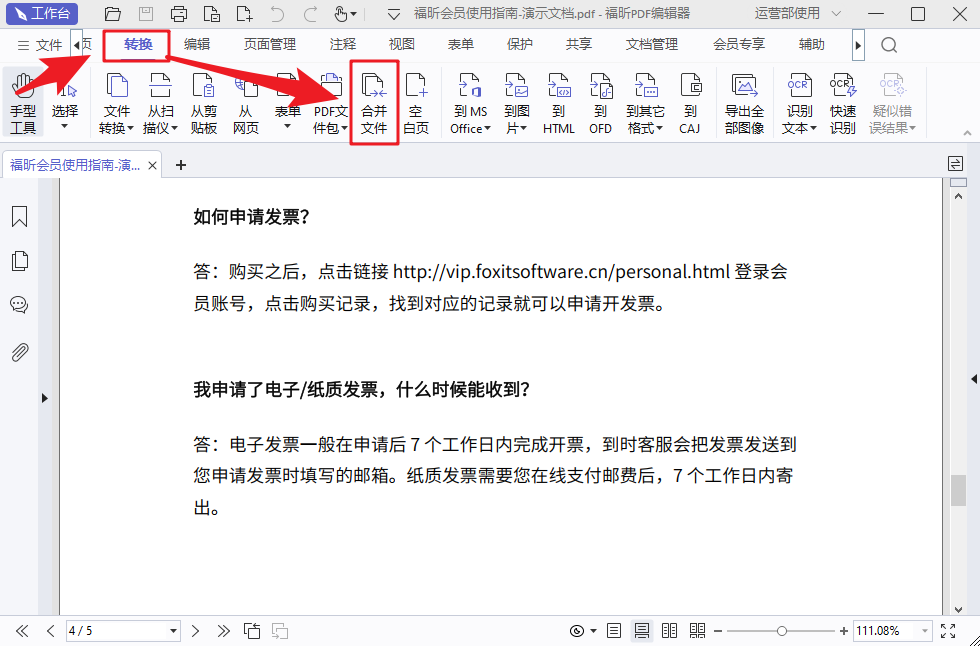The width and height of the screenshot is (980, 646).
Task: Open the page number dropdown showing 4 / 5
Action: point(174,631)
